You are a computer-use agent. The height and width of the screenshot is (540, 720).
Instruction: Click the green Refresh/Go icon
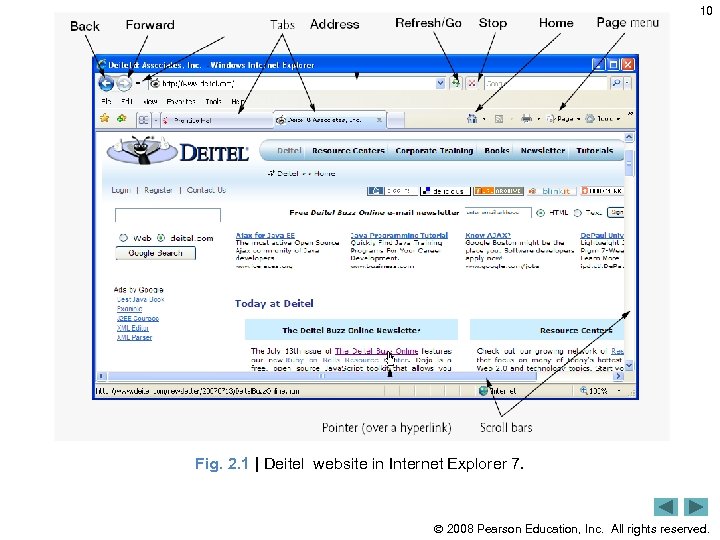[456, 83]
